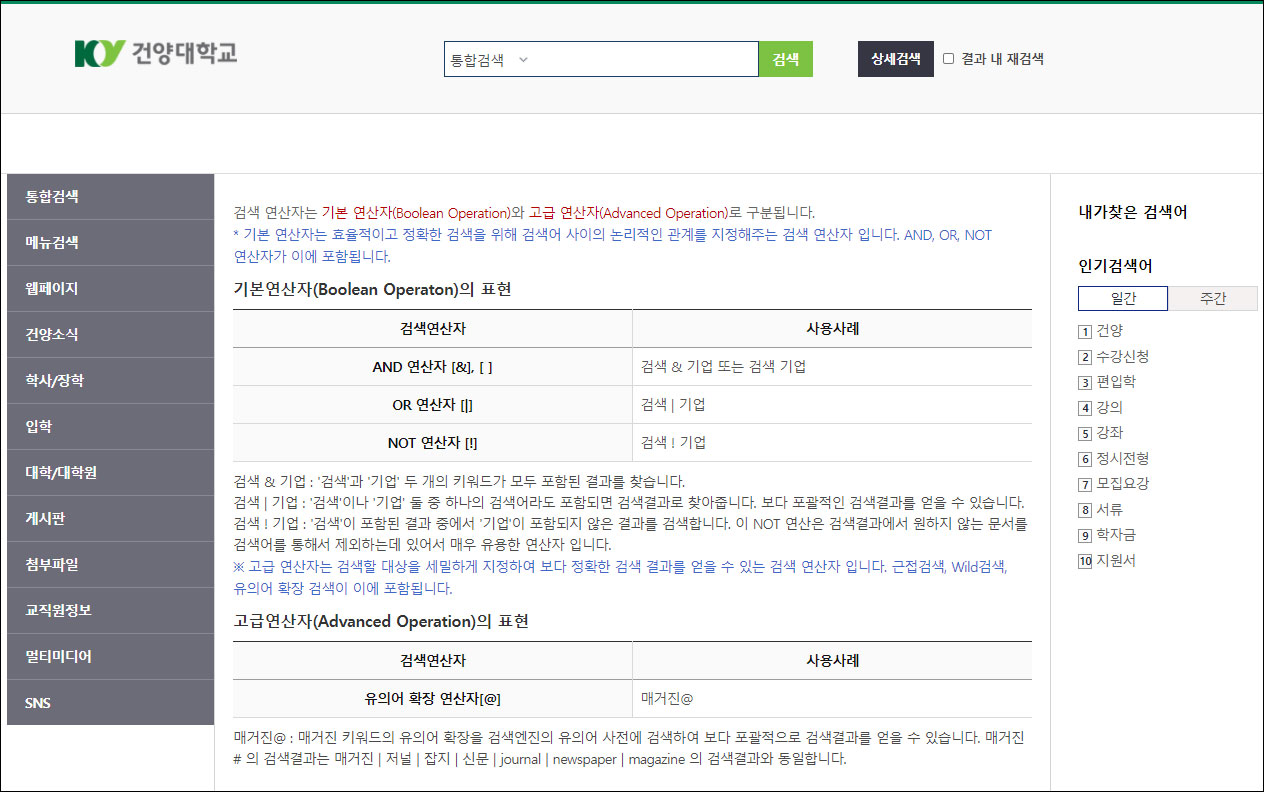Screen dimensions: 1264x792
Task: Click the '검색 & 기업 또는 검색 기업' example cell
Action: tap(832, 367)
